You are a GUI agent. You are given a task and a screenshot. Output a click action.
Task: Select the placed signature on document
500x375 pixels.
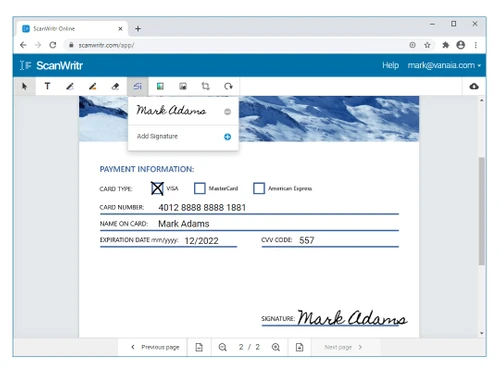pos(352,318)
